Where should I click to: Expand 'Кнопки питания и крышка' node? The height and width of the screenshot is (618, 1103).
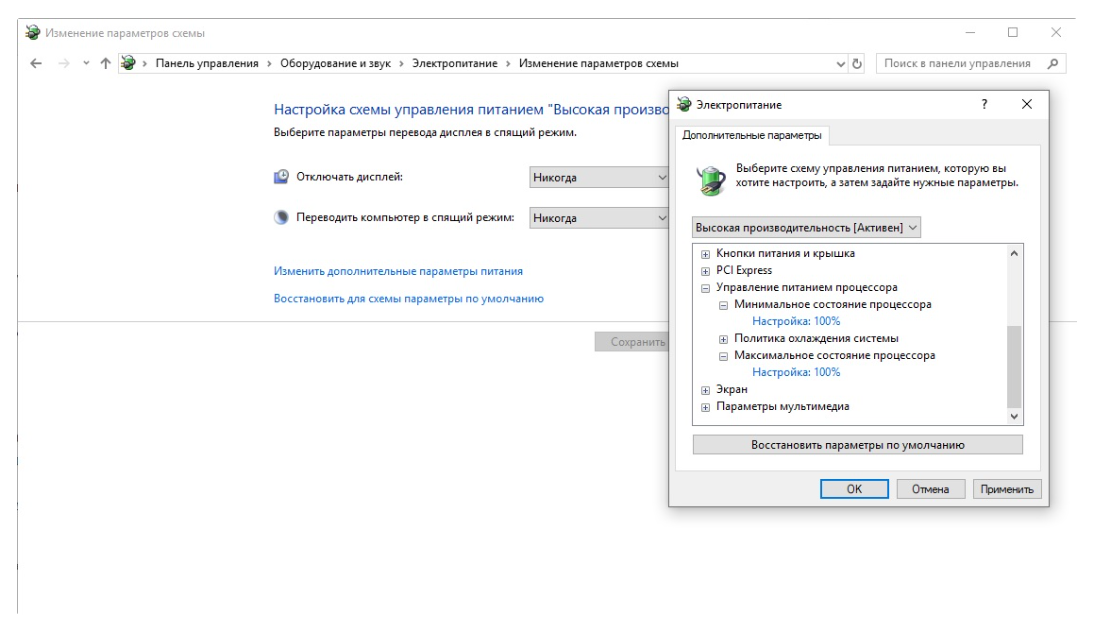tap(705, 254)
